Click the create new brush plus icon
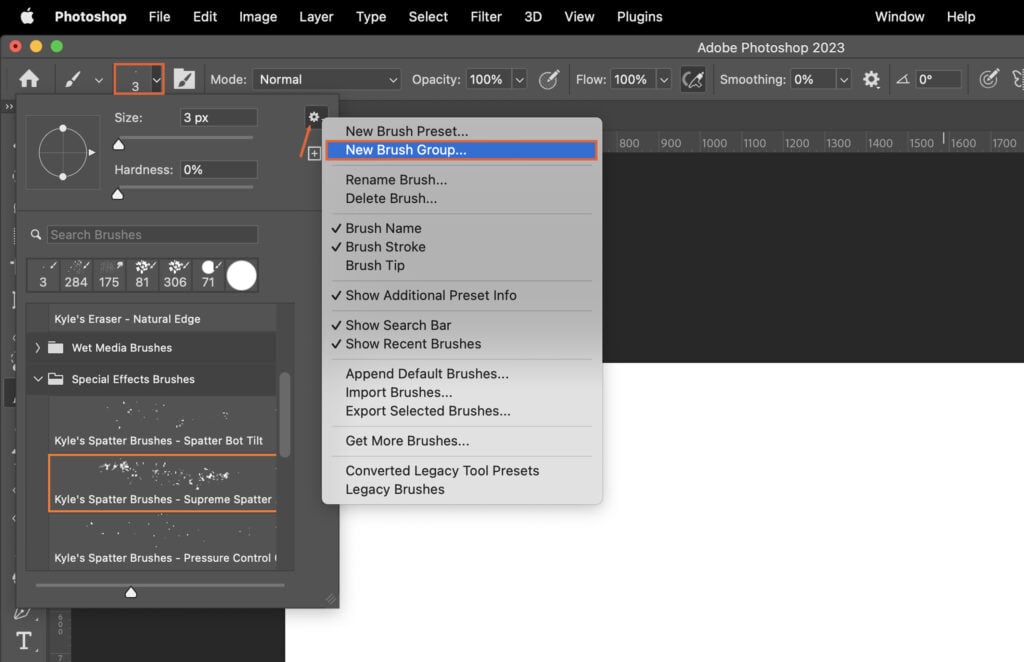Screen dimensions: 1024x662 pos(315,153)
